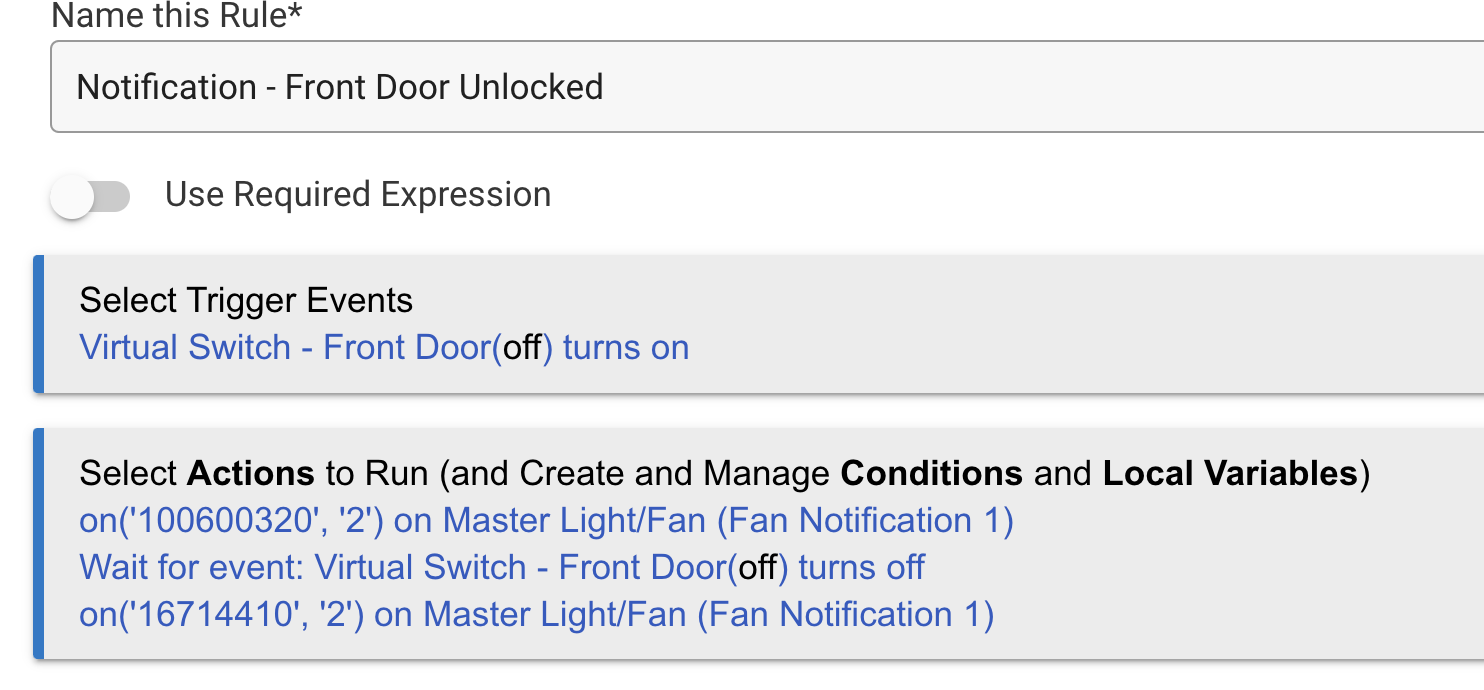The width and height of the screenshot is (1484, 690).
Task: Click the Name this Rule label
Action: [x=174, y=14]
